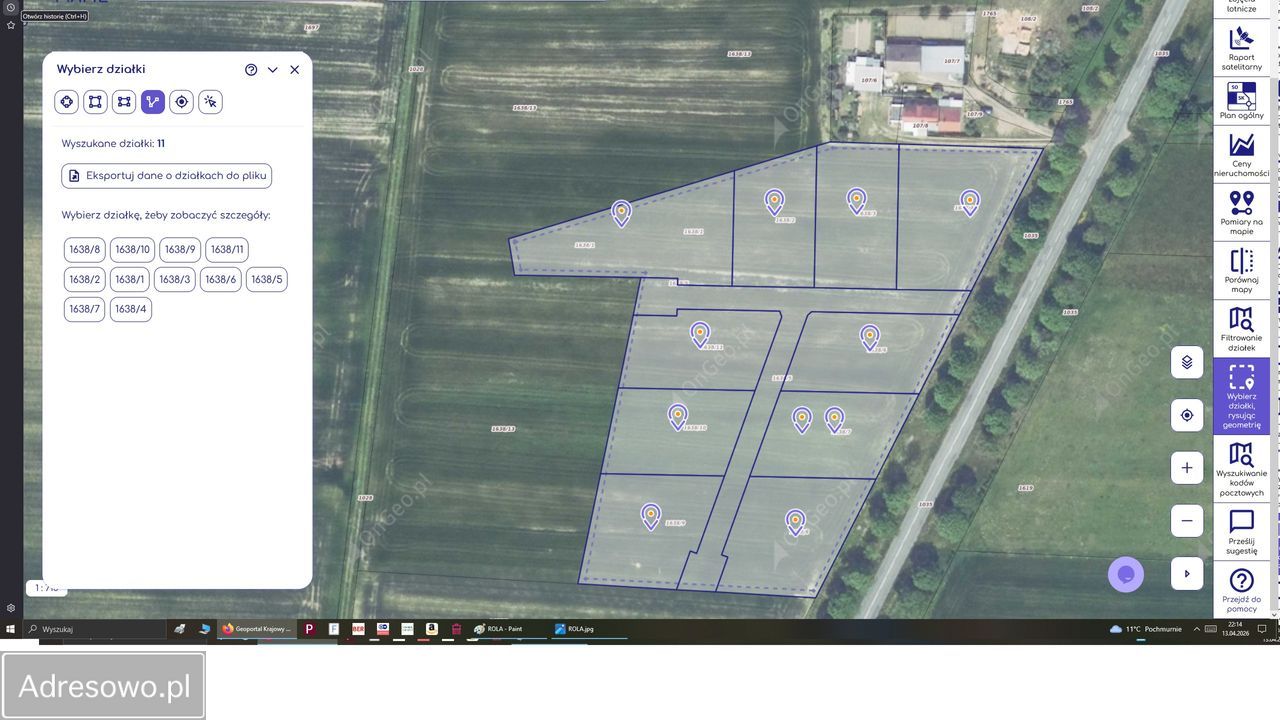Toggle the geolocation crosshair control
The width and height of the screenshot is (1280, 720).
point(1186,414)
